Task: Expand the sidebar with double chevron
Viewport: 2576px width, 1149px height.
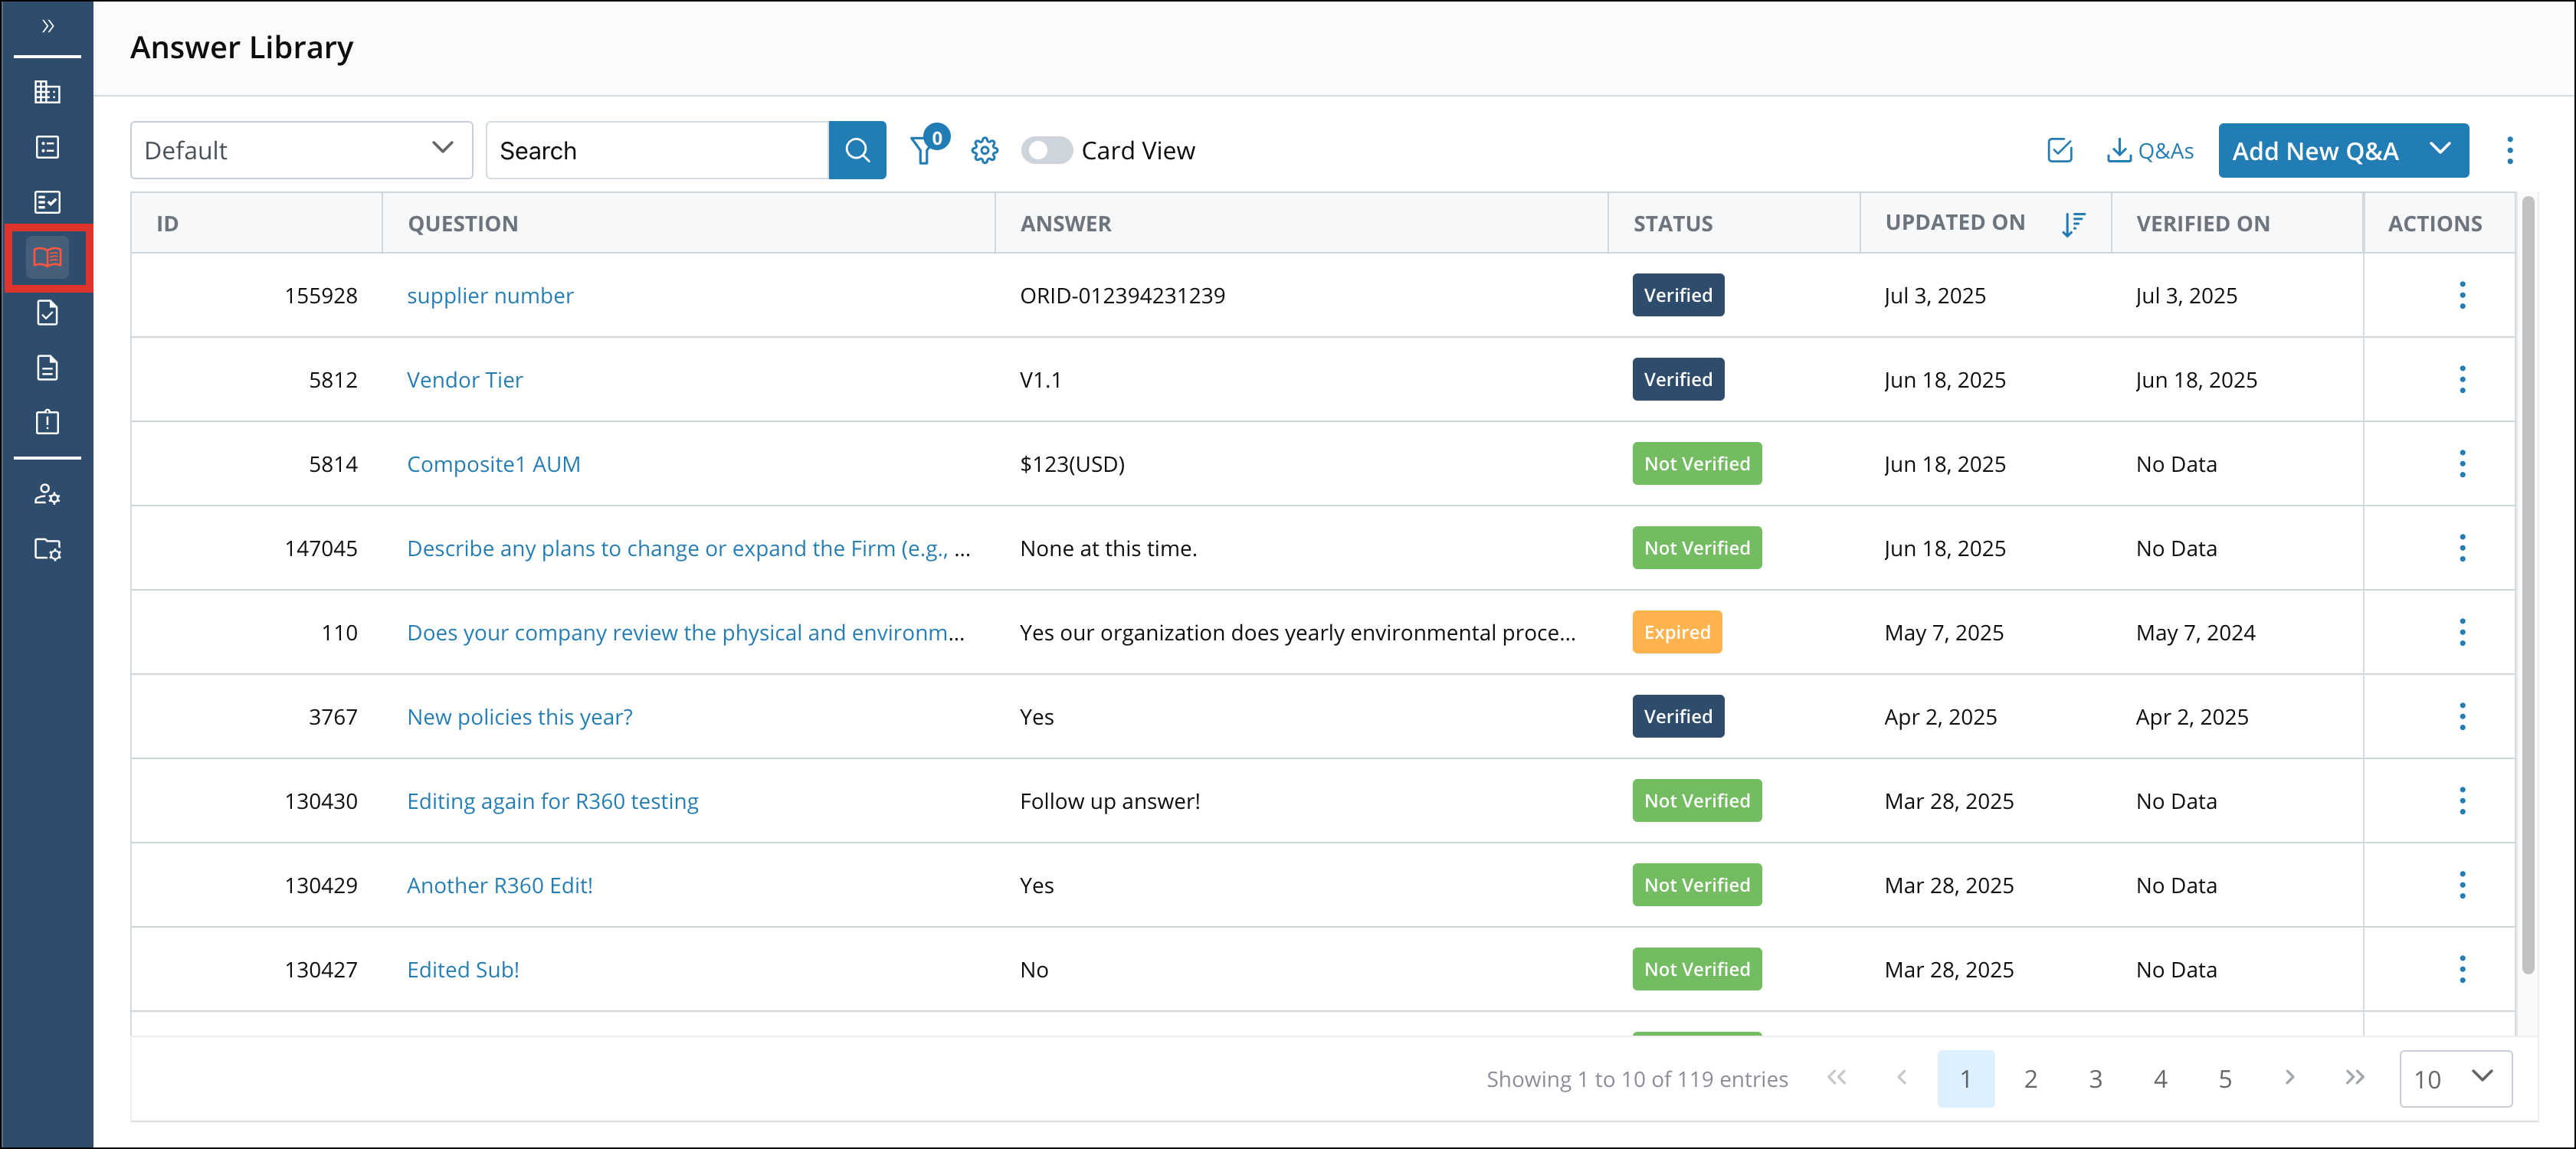Action: (x=47, y=26)
